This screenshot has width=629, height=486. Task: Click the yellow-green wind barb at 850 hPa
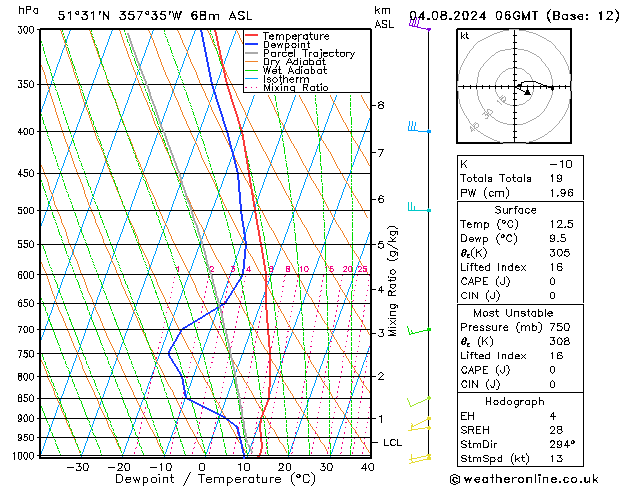tap(419, 401)
